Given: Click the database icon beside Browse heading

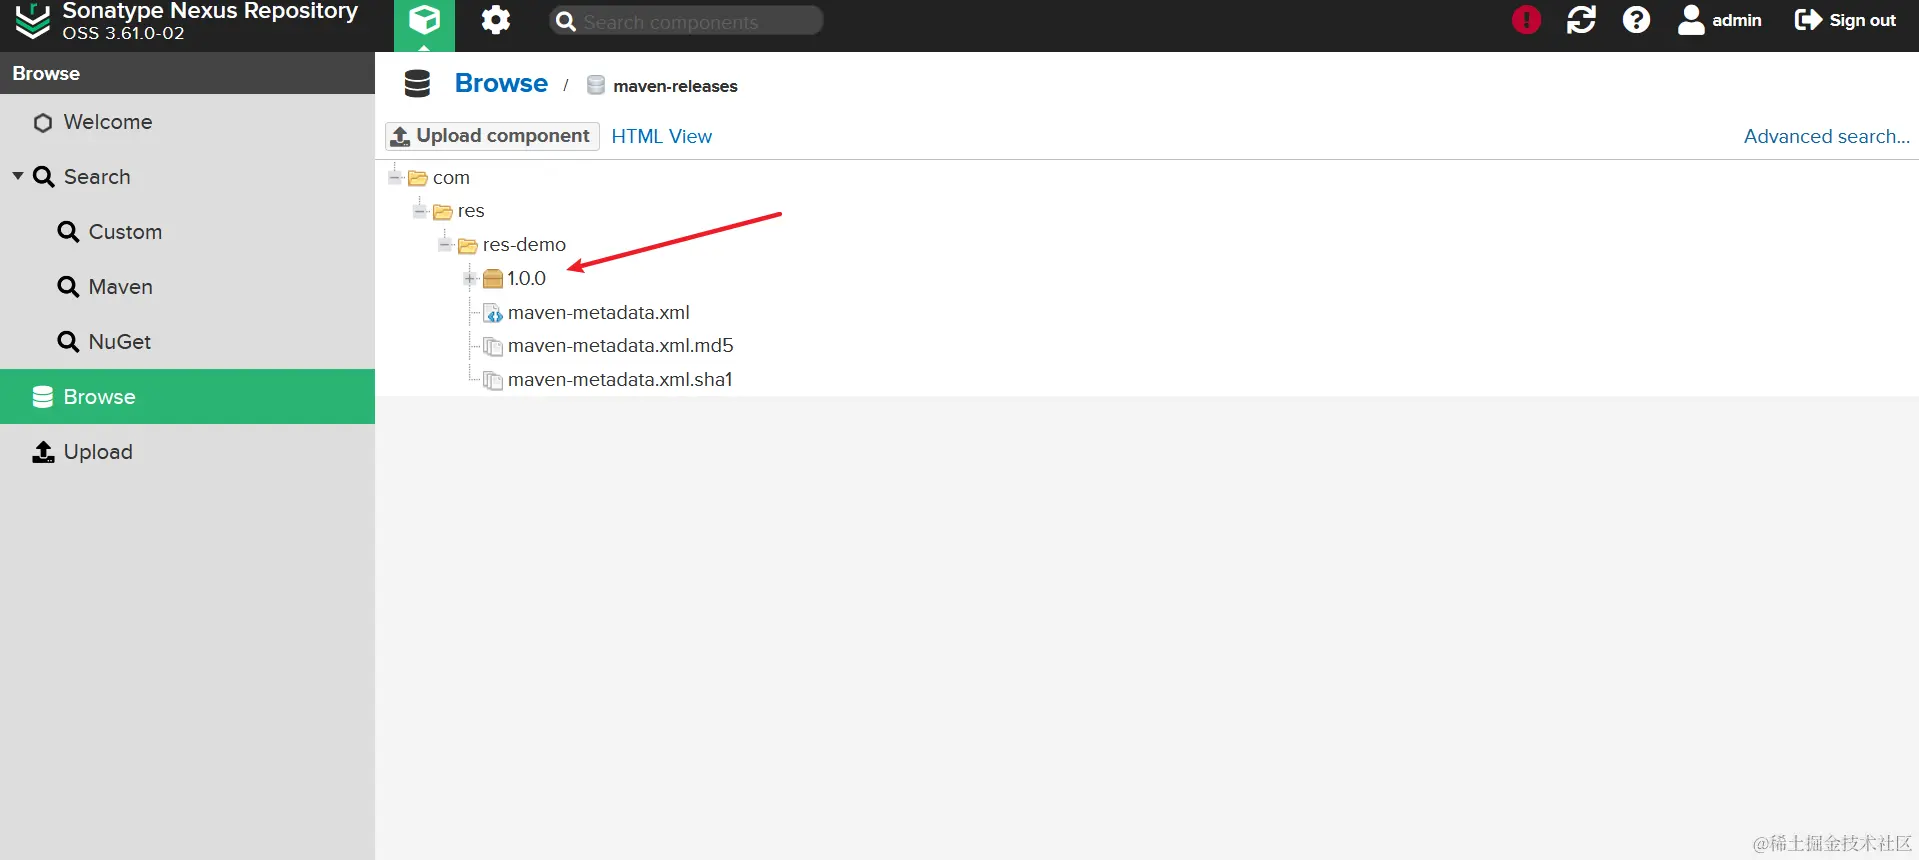Looking at the screenshot, I should tap(417, 84).
